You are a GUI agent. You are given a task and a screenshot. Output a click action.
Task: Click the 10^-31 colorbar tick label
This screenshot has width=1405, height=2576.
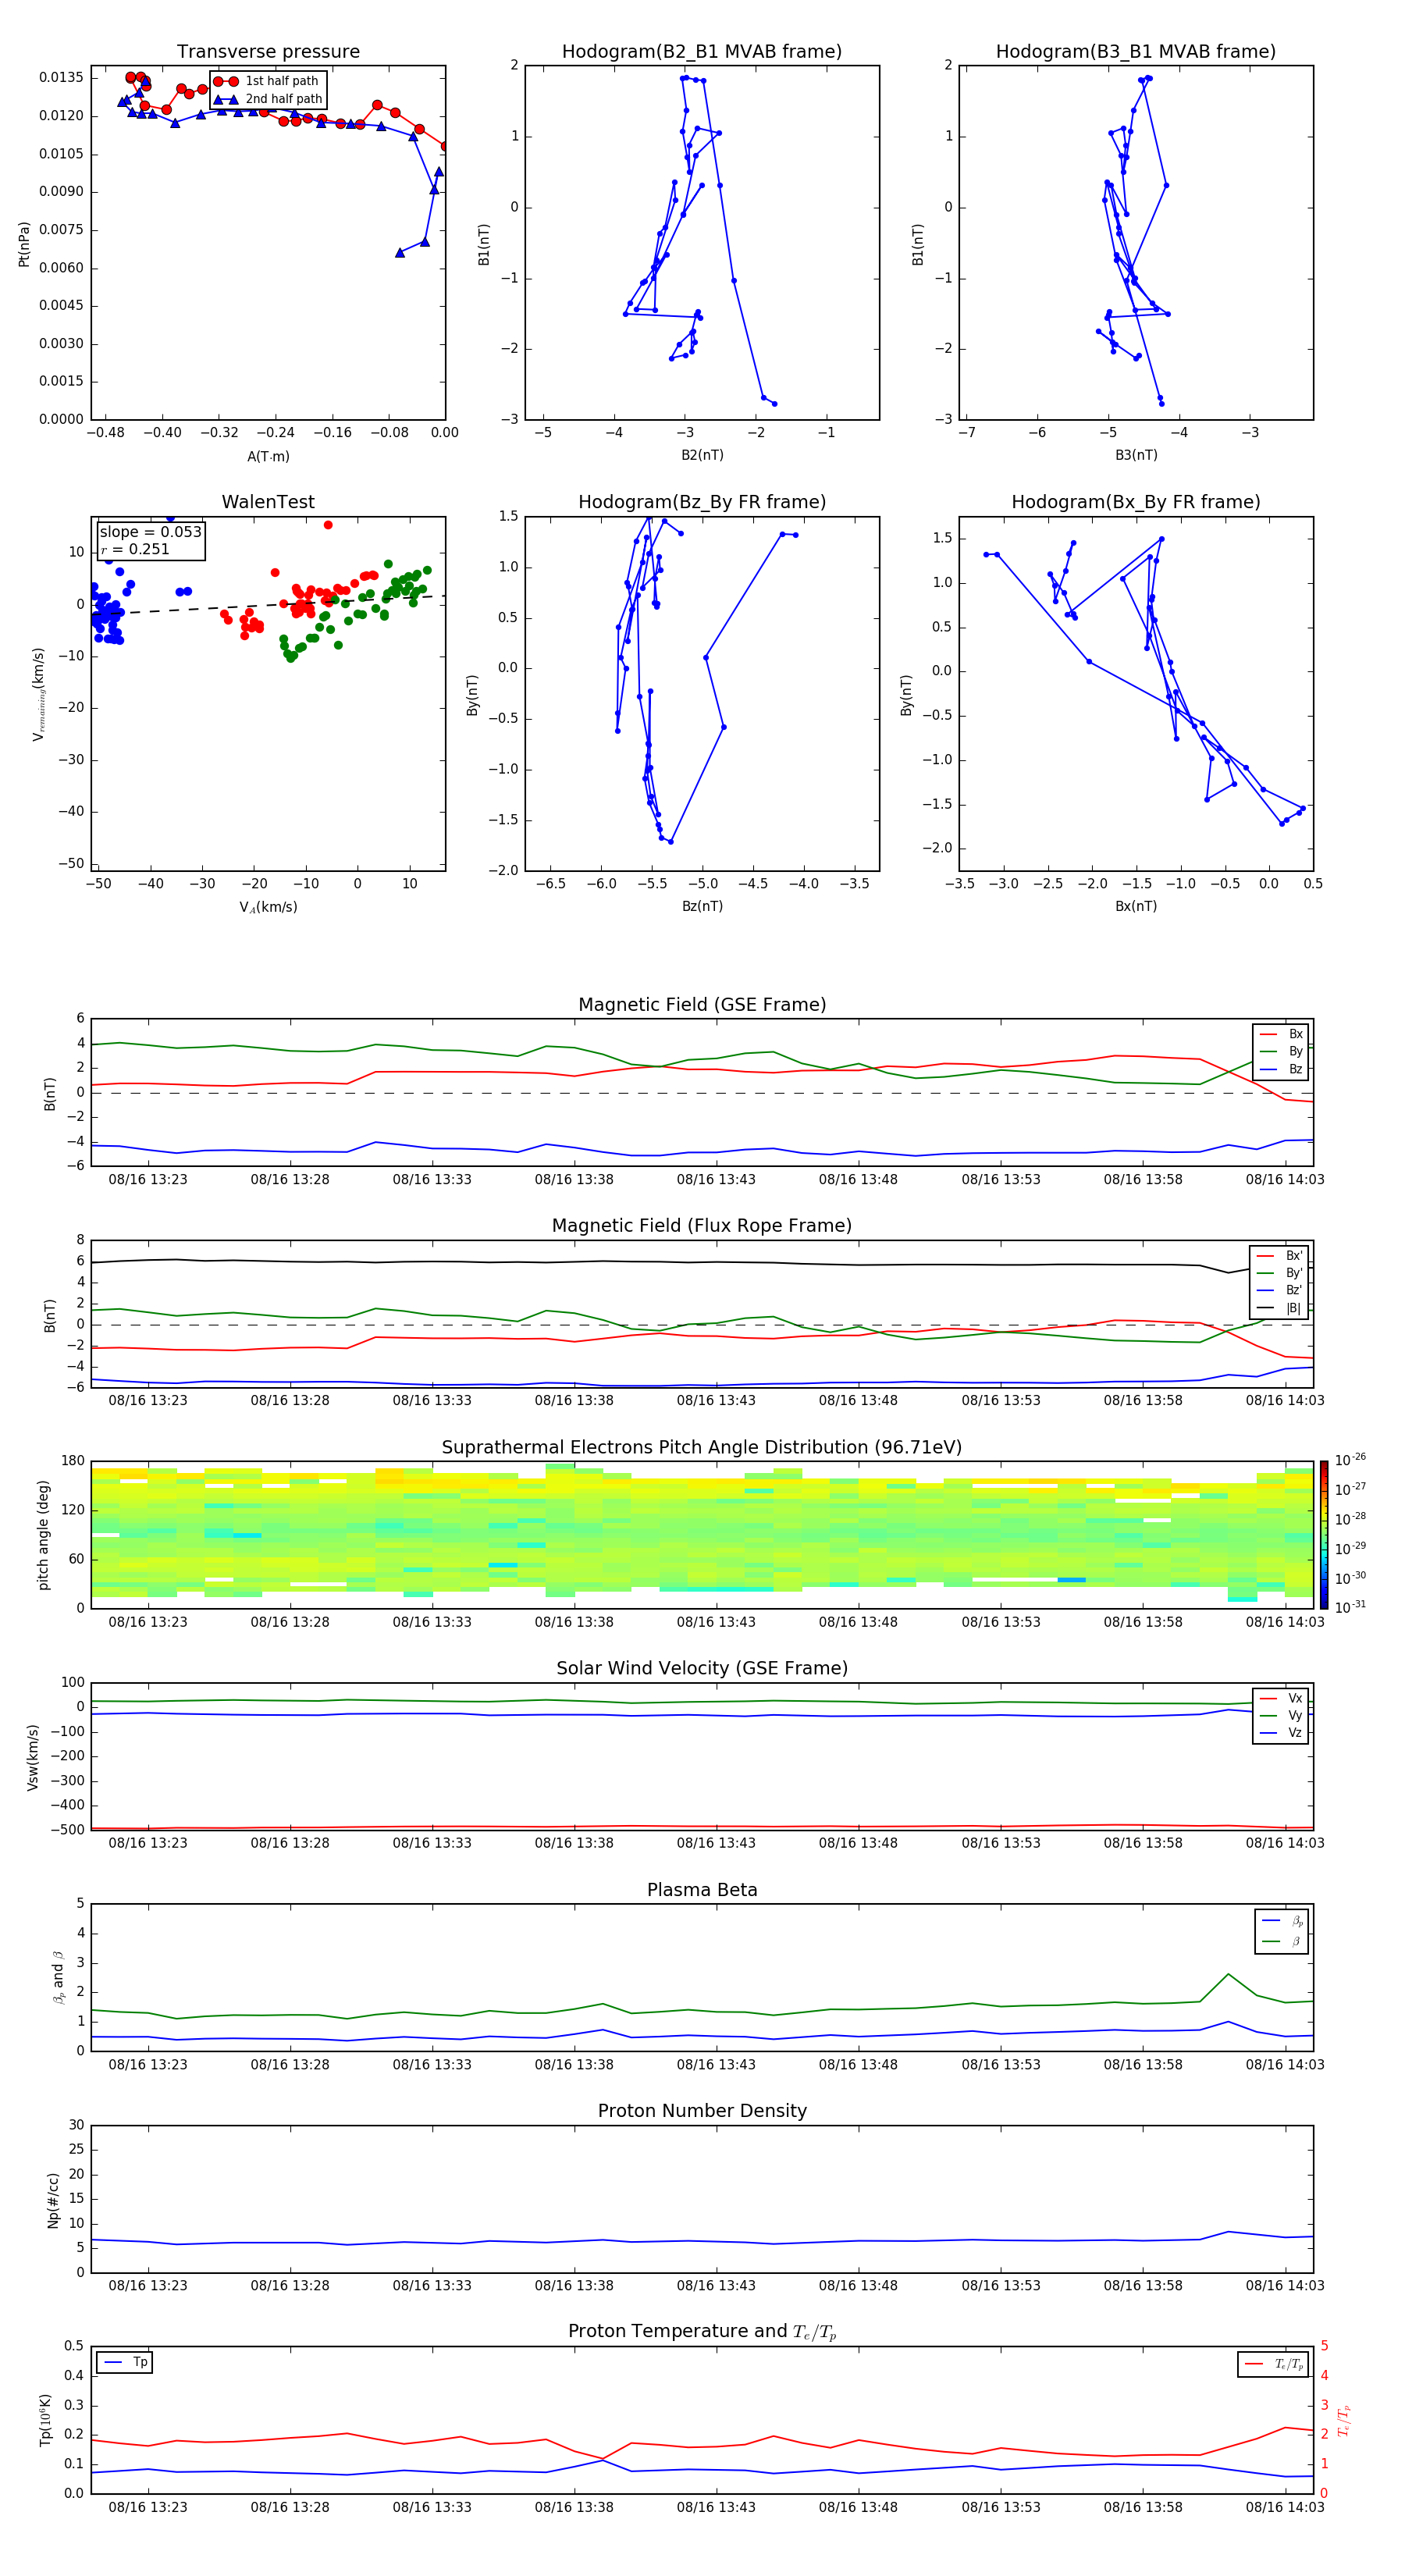coord(1350,1607)
